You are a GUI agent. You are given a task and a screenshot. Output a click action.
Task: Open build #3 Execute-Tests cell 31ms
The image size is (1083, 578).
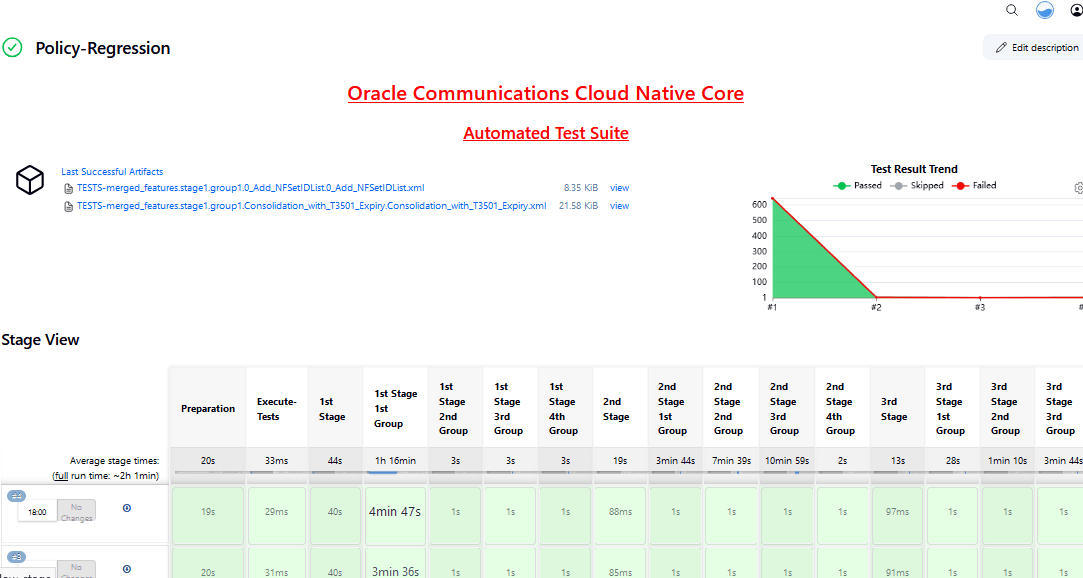click(x=276, y=563)
